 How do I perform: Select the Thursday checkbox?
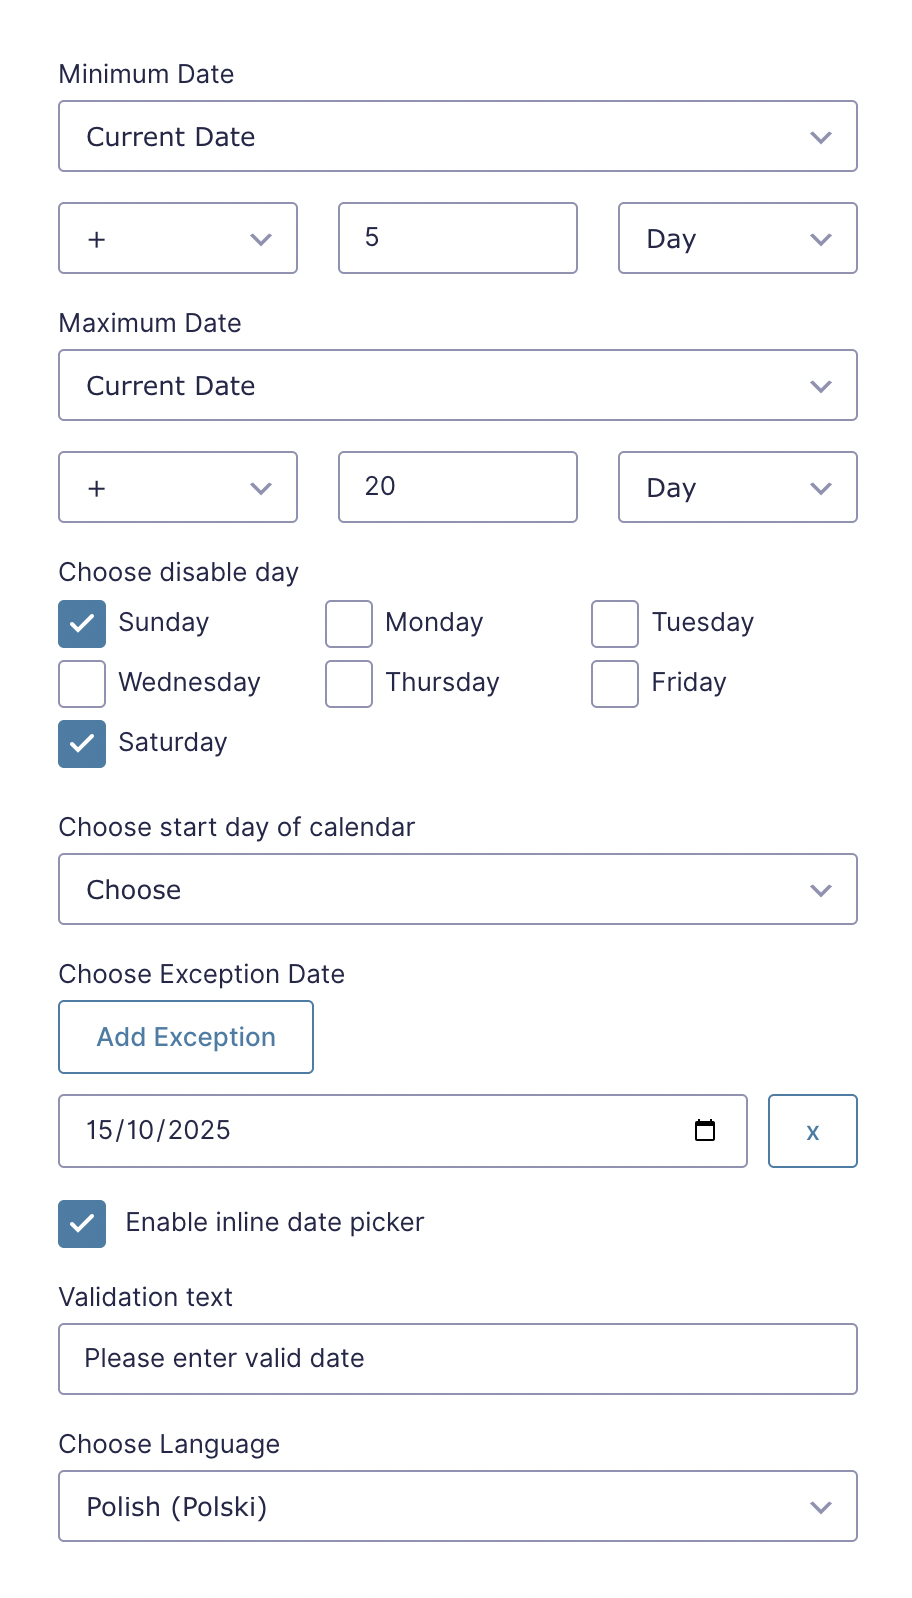349,684
